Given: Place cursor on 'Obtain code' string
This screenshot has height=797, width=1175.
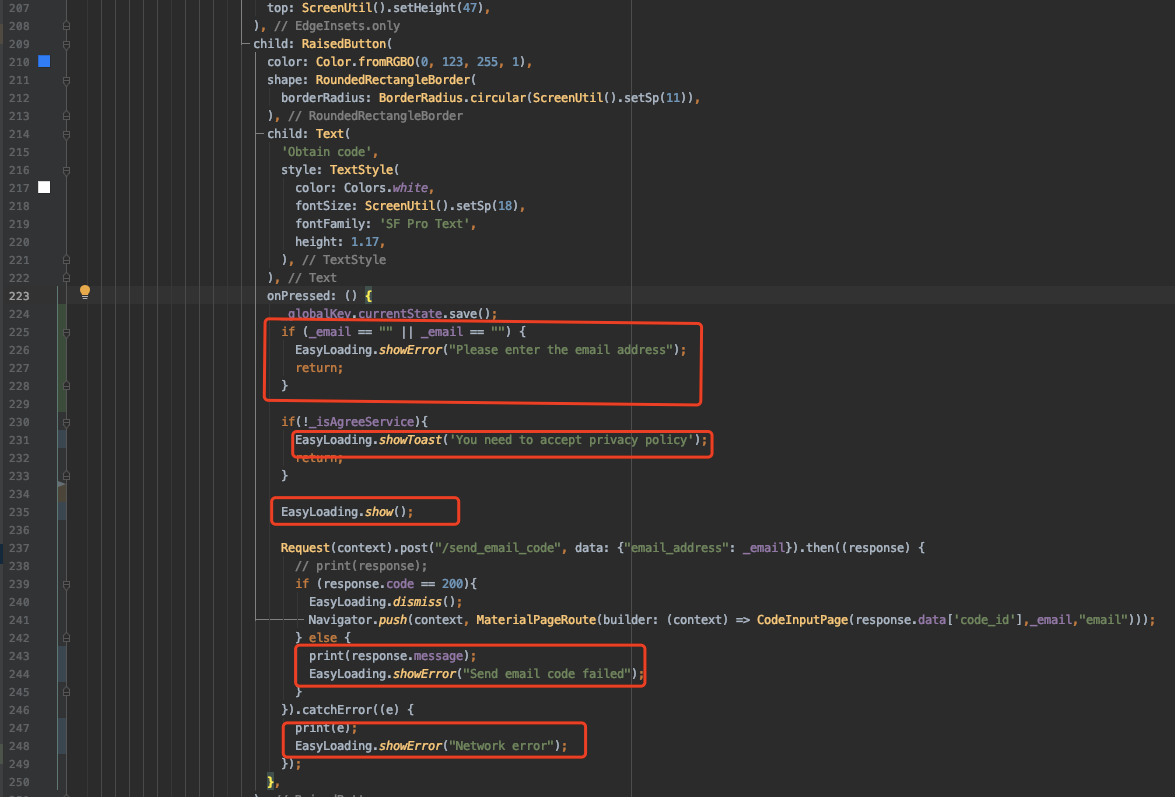Looking at the screenshot, I should point(329,152).
